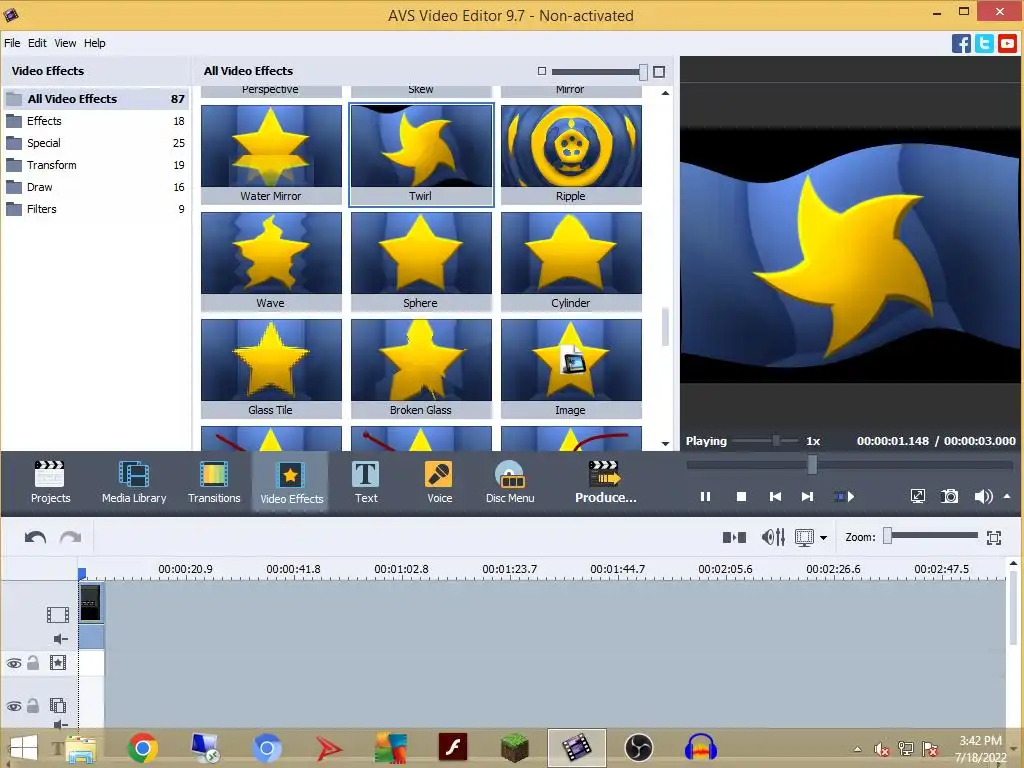The width and height of the screenshot is (1024, 768).
Task: Open the Text effects panel
Action: [366, 482]
